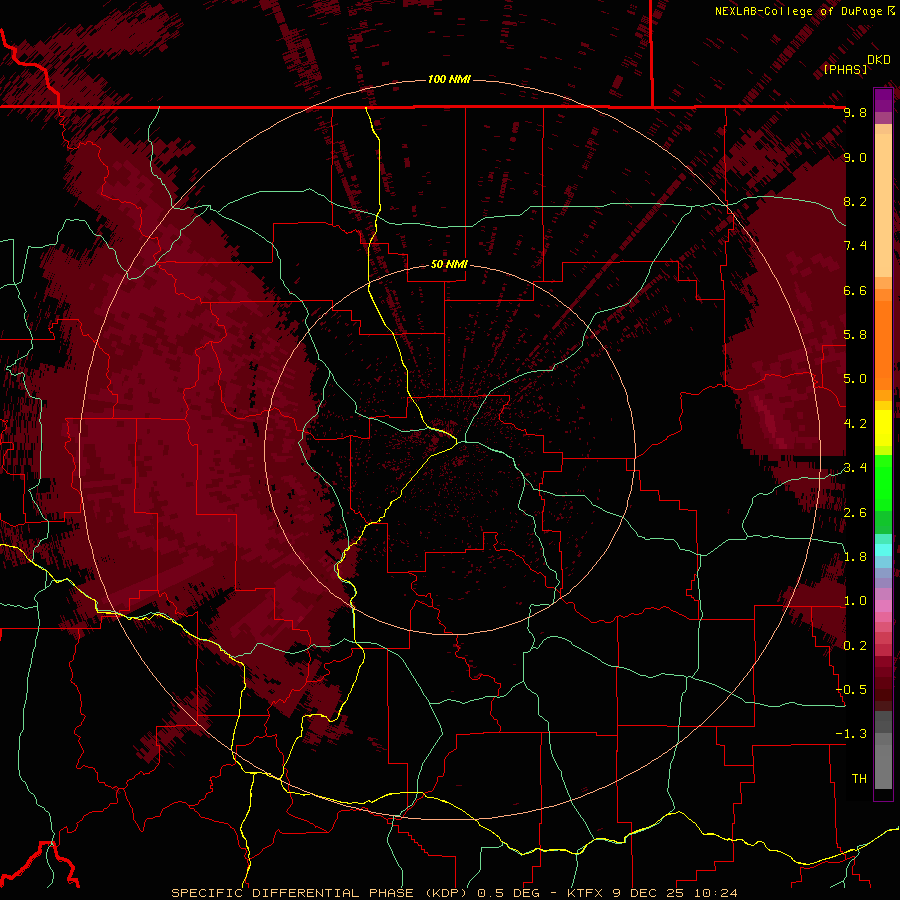Click the 1.8 value on color scale
Viewport: 900px width, 900px height.
coord(855,557)
